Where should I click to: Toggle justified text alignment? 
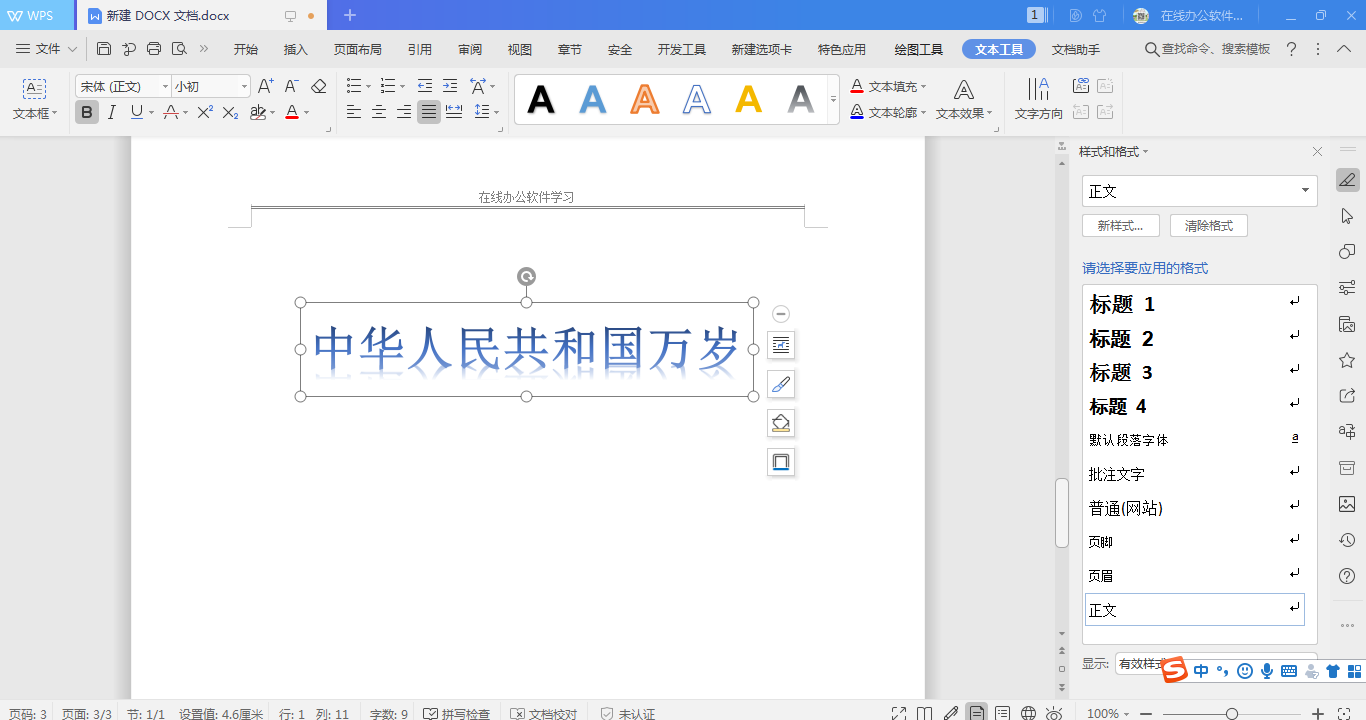pos(429,113)
